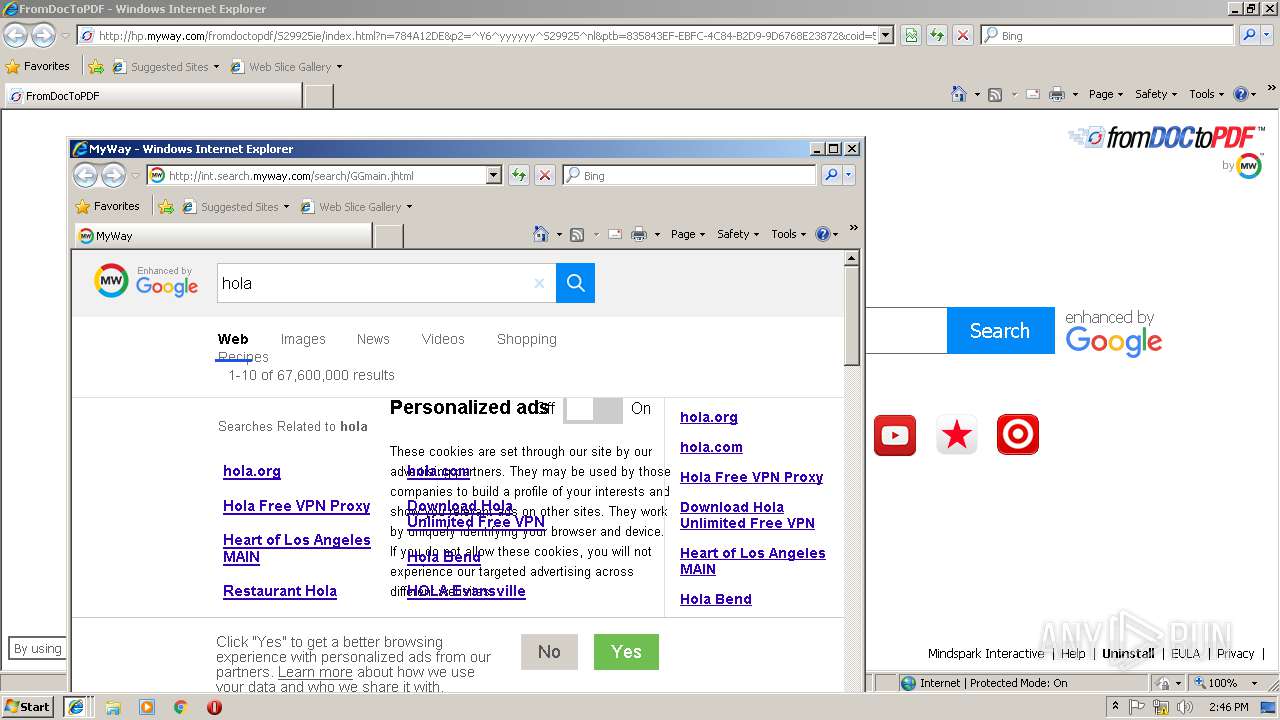Open hola.com link in right column
Screen dimensions: 1280x720
pyautogui.click(x=711, y=447)
